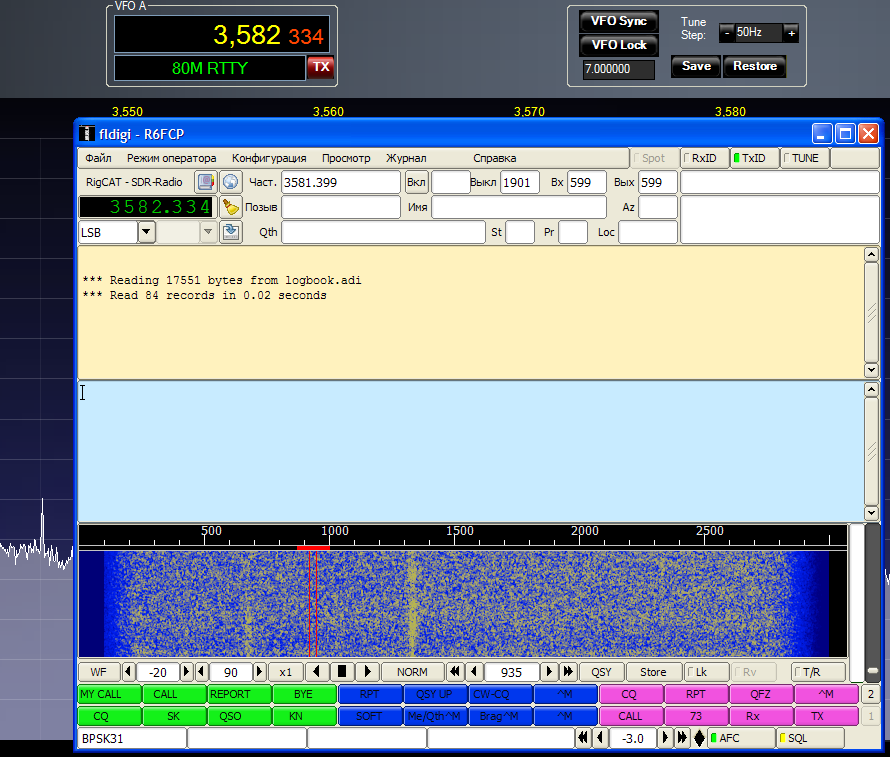The image size is (890, 757).
Task: Open the logbook icon next to RigCAT
Action: [205, 182]
